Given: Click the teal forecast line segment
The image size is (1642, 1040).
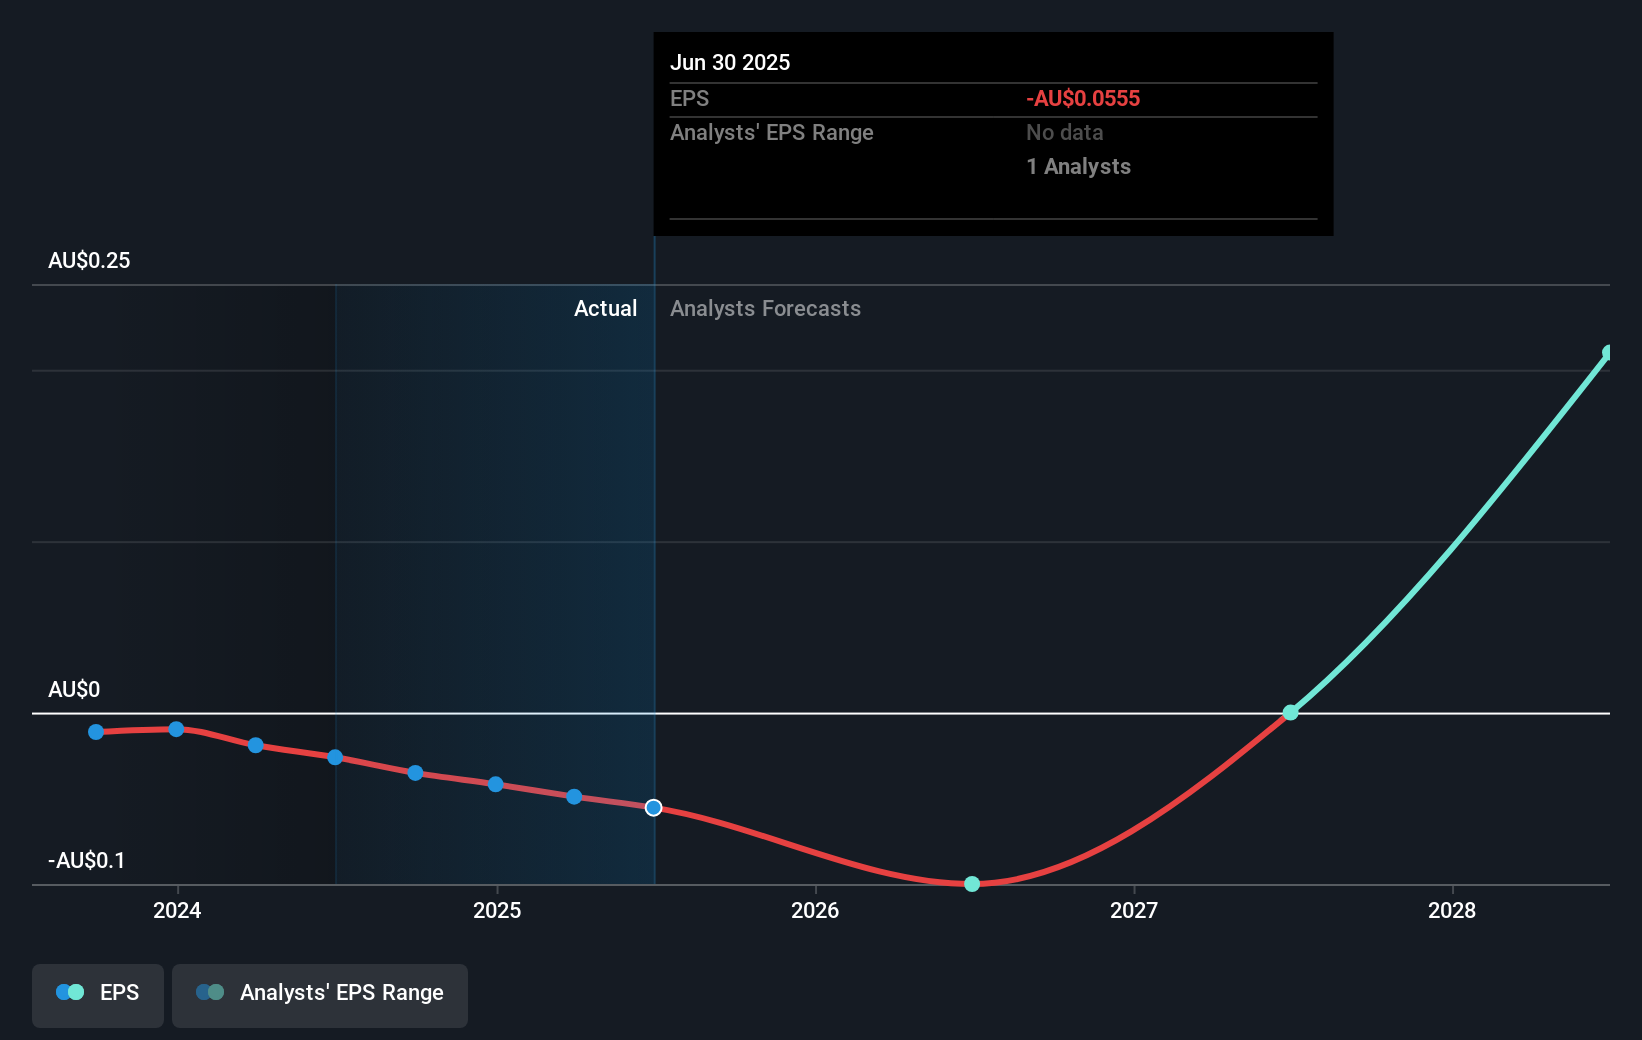Looking at the screenshot, I should point(1450,530).
